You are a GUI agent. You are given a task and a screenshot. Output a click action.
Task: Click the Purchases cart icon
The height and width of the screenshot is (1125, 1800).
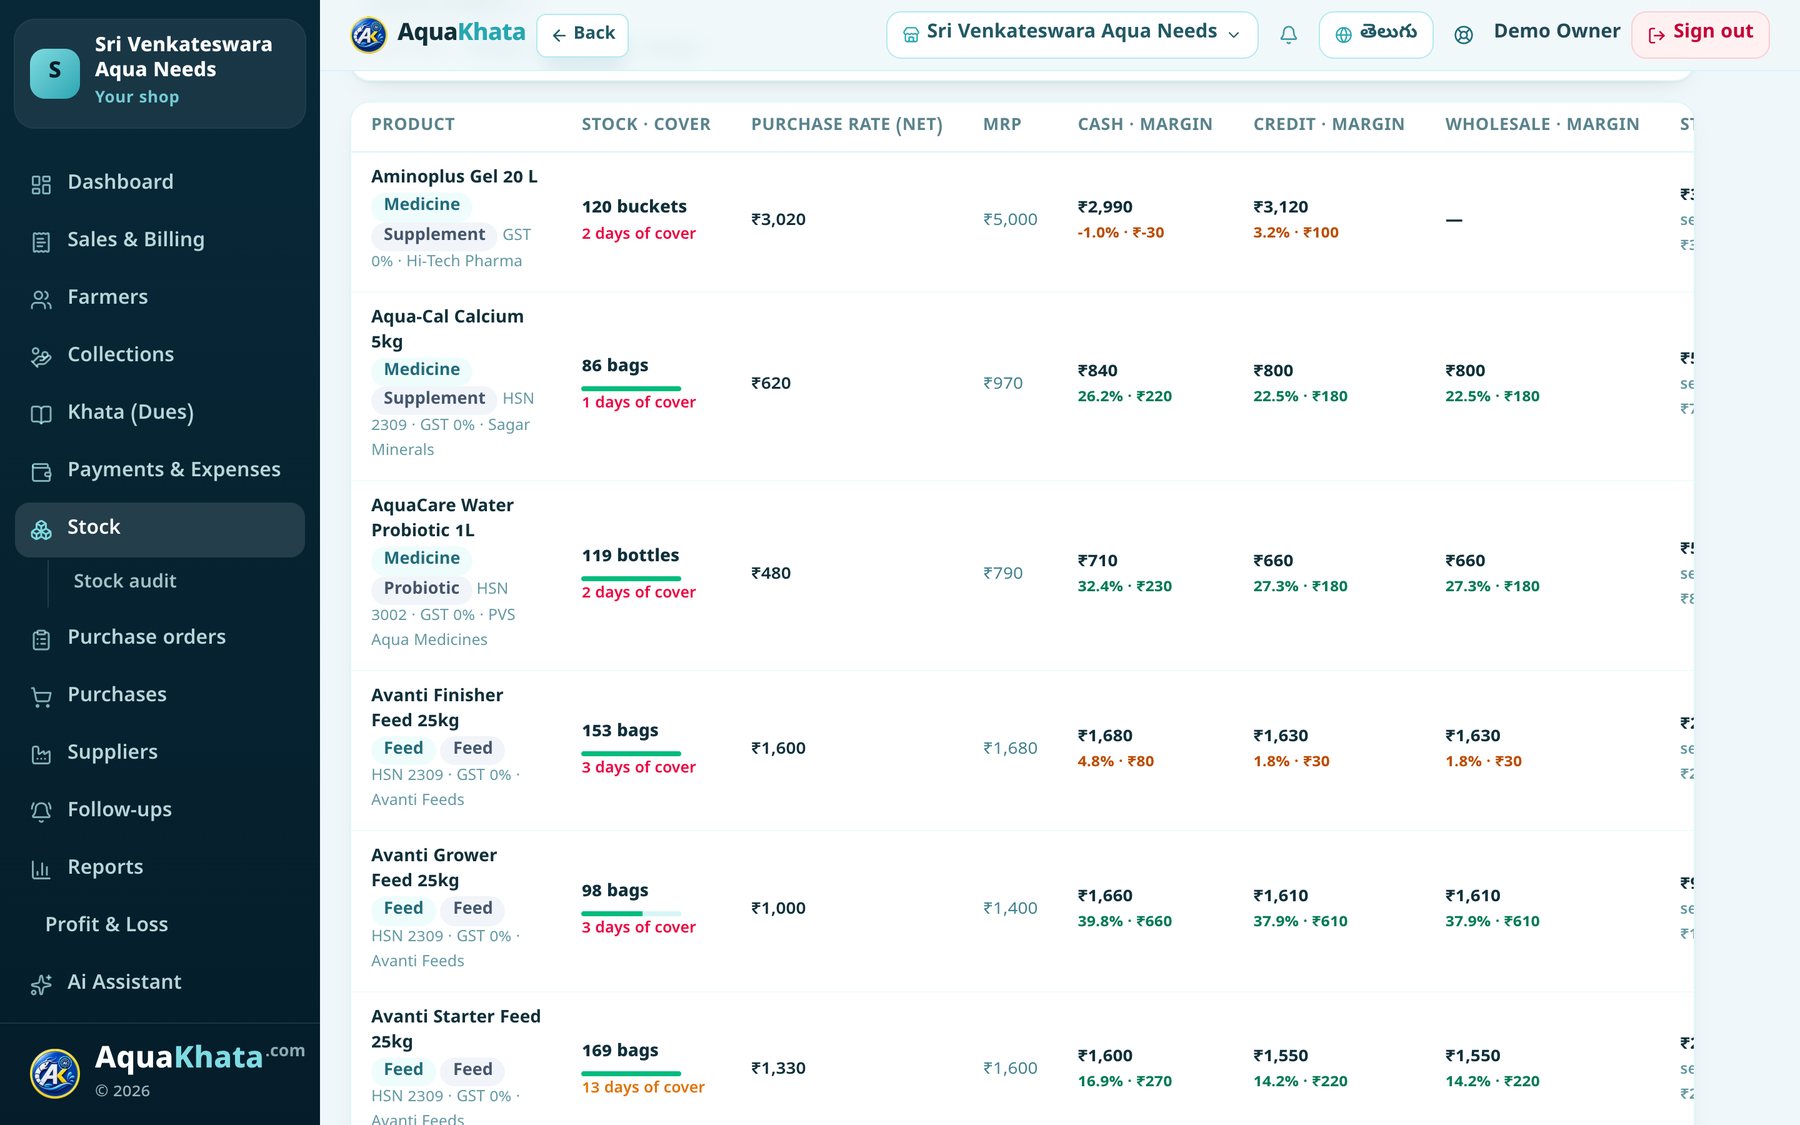tap(41, 696)
